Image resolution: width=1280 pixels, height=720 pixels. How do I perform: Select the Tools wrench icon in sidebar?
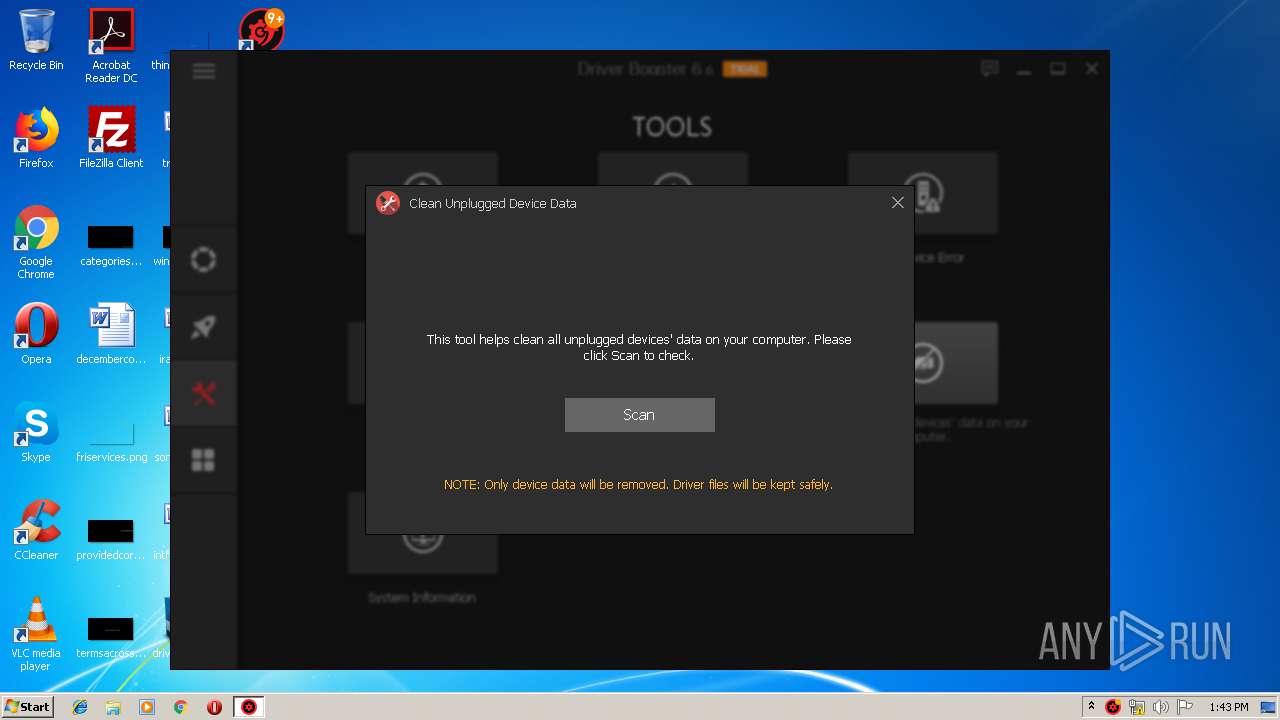pos(203,393)
